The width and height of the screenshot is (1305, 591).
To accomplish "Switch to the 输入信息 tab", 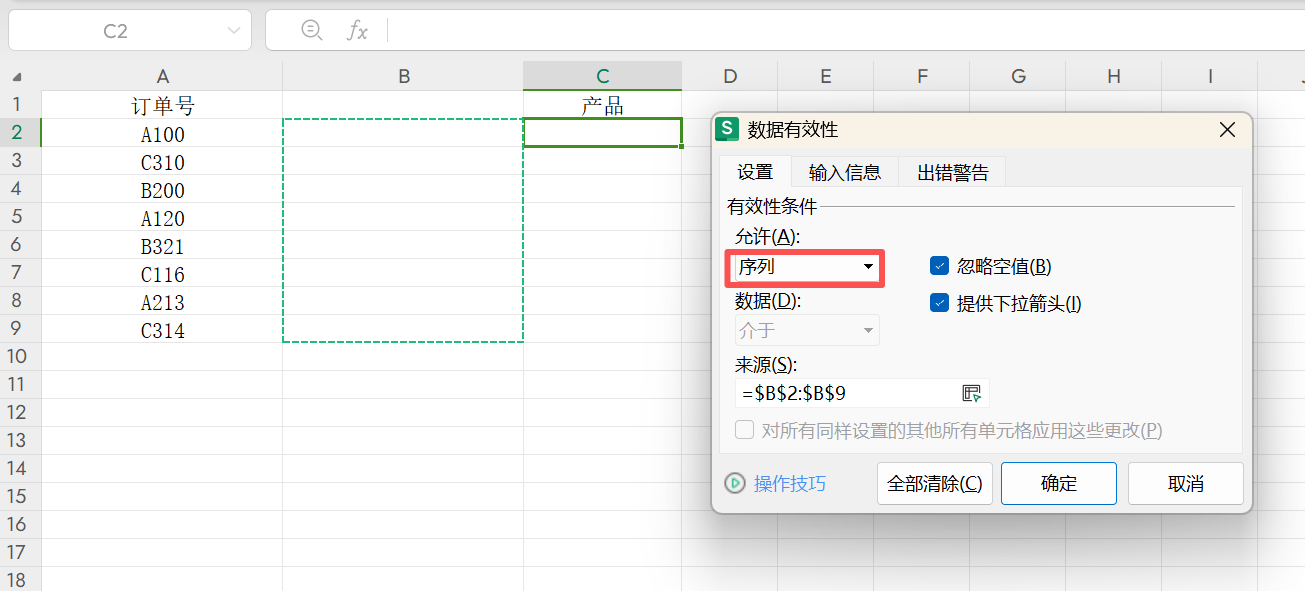I will pos(844,171).
